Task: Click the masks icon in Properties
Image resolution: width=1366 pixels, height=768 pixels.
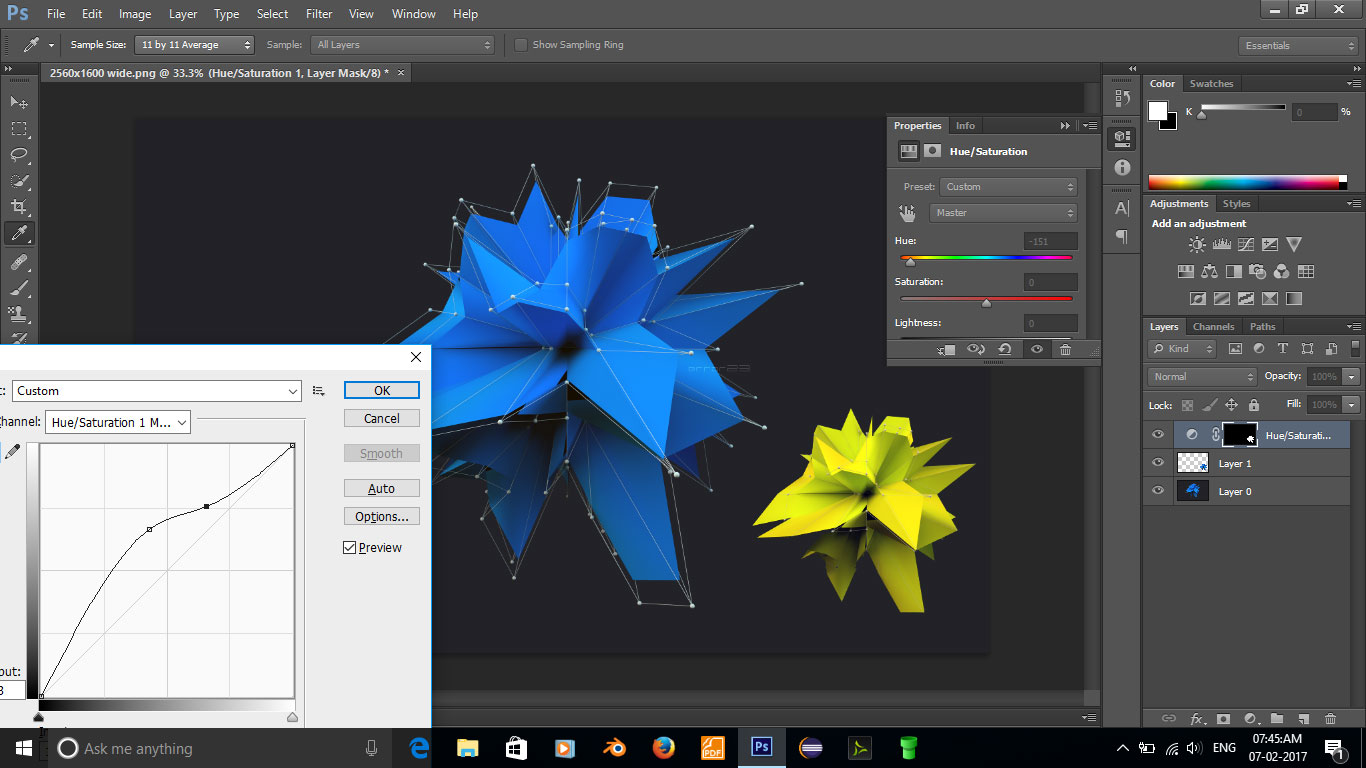Action: point(932,151)
